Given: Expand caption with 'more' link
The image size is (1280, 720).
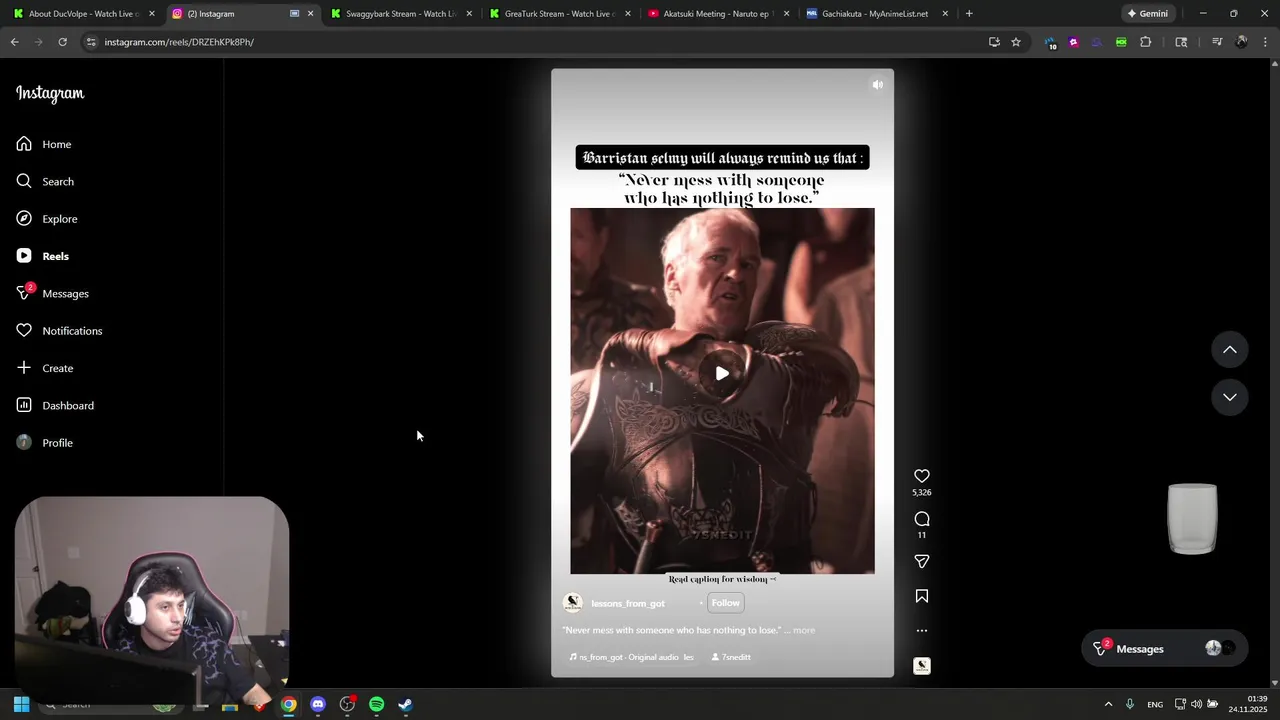Looking at the screenshot, I should tap(804, 630).
